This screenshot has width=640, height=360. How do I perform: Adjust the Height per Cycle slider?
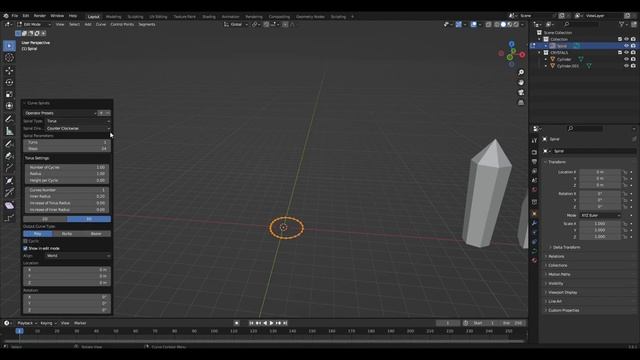[x=67, y=180]
